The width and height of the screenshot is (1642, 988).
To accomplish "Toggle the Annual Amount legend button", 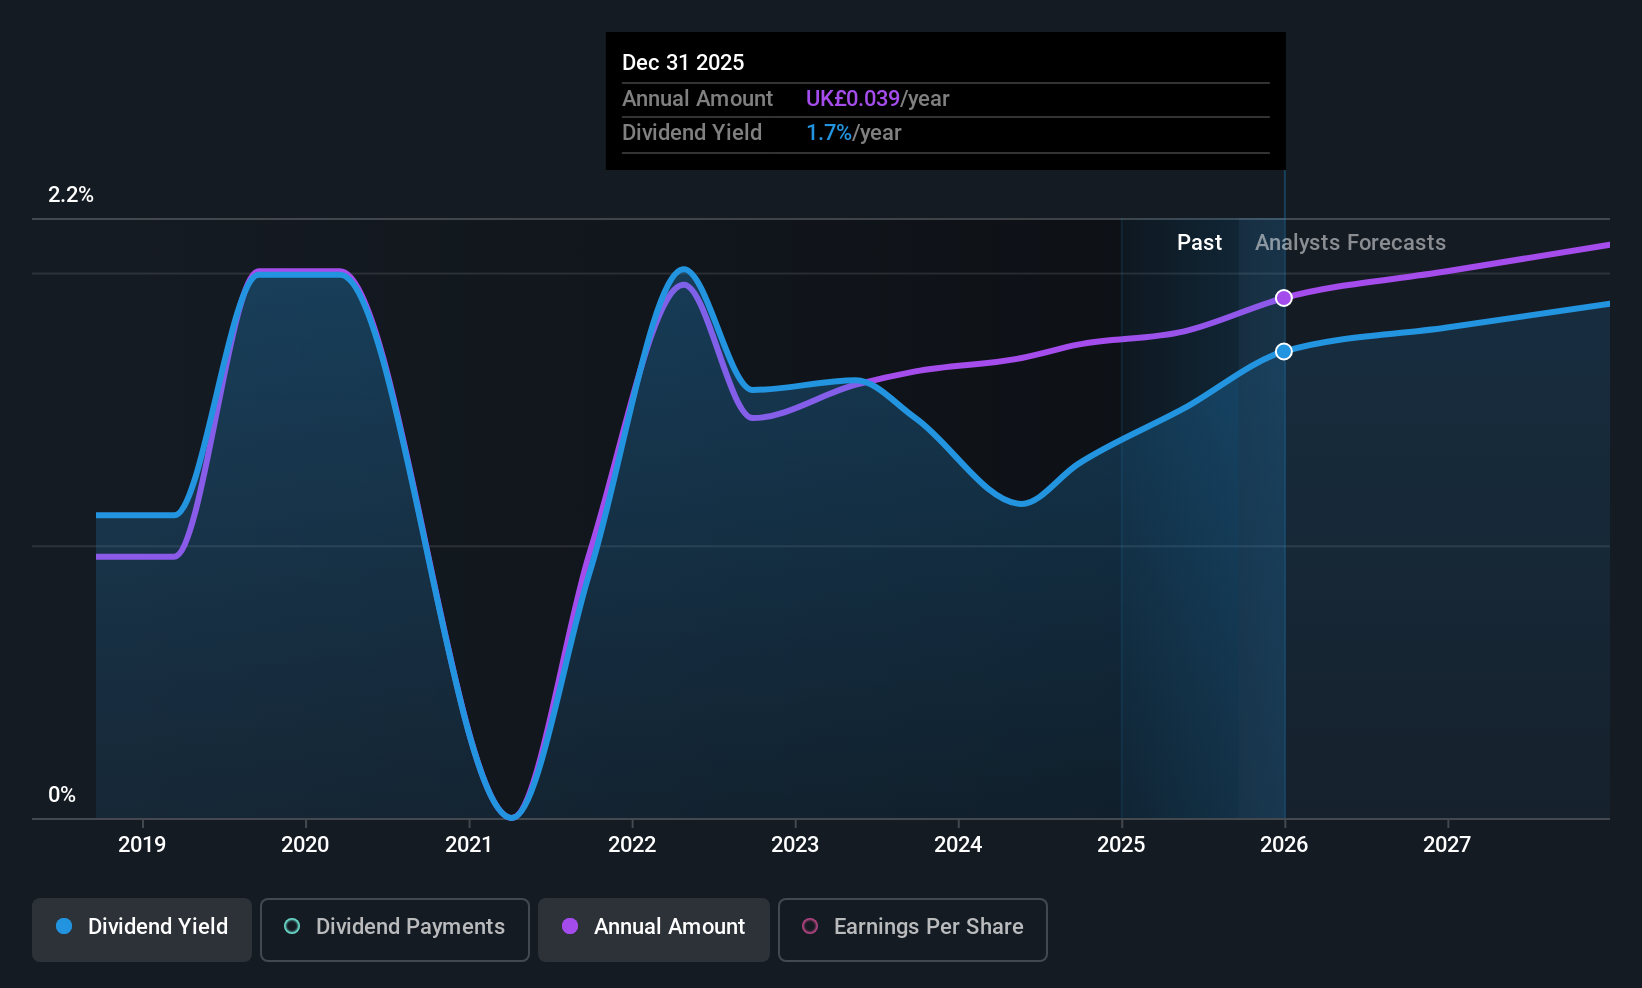I will pos(654,929).
